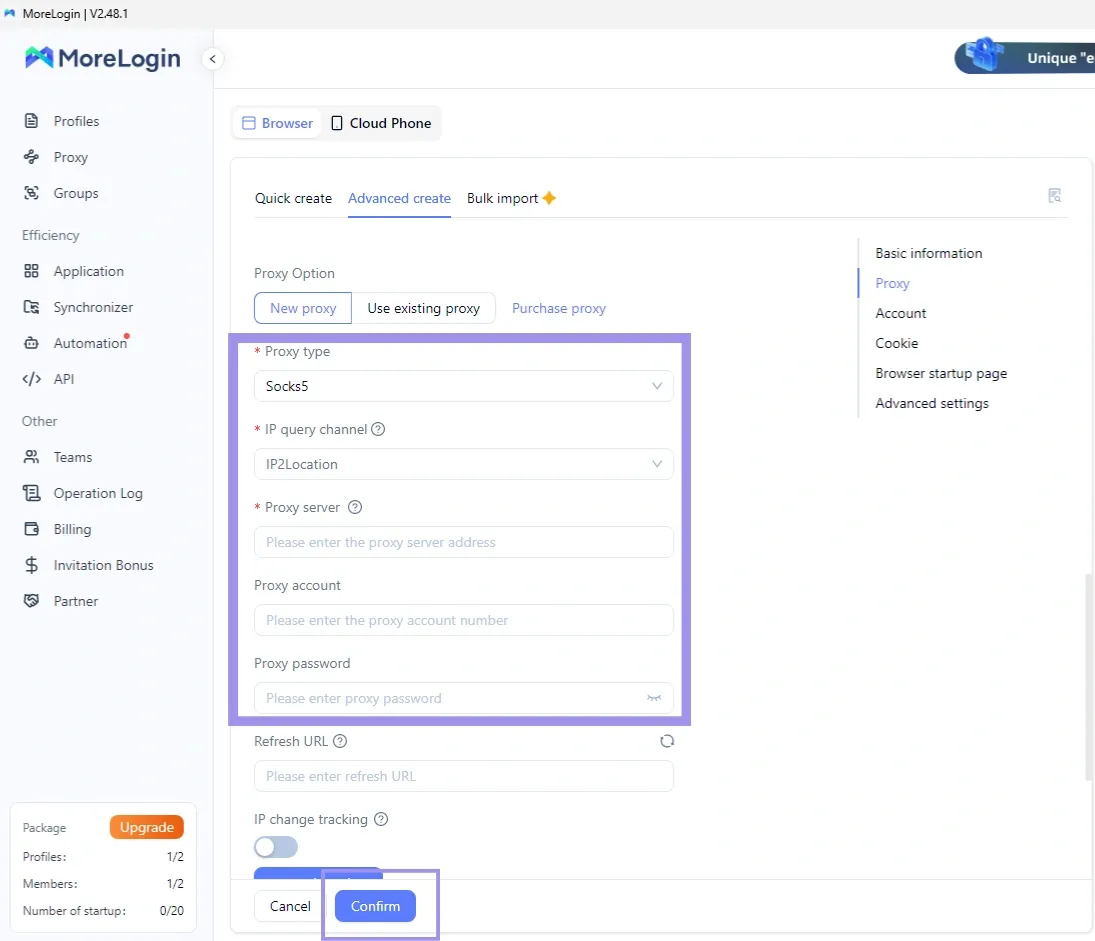Click the document search icon at top right
The image size is (1095, 941).
tap(1054, 196)
